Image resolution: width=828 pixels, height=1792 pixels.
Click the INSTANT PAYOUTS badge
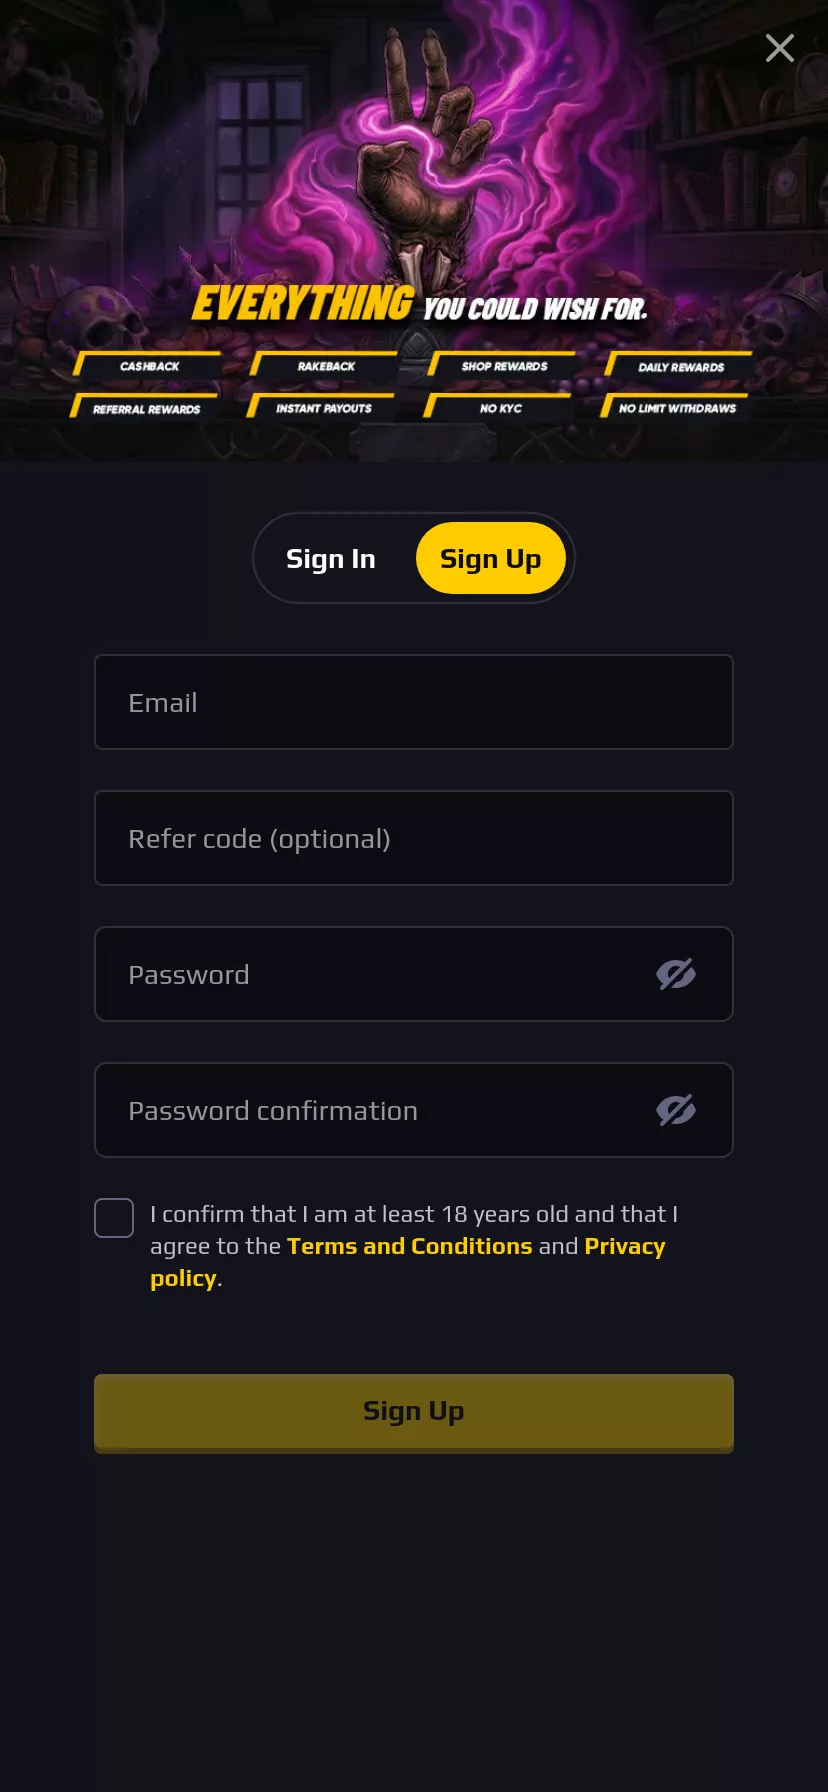tap(321, 407)
